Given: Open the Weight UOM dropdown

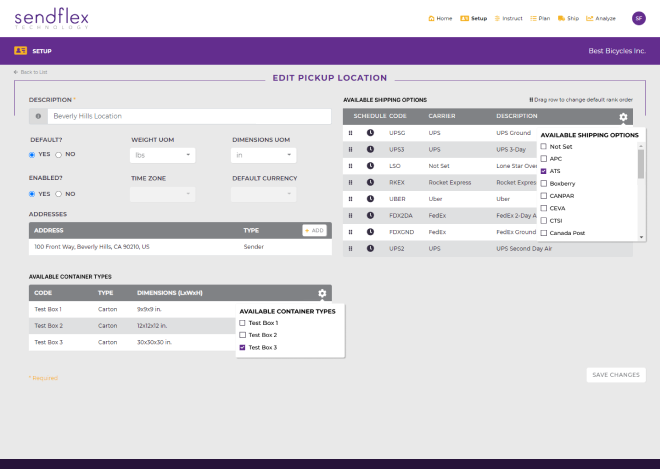Looking at the screenshot, I should [x=163, y=155].
